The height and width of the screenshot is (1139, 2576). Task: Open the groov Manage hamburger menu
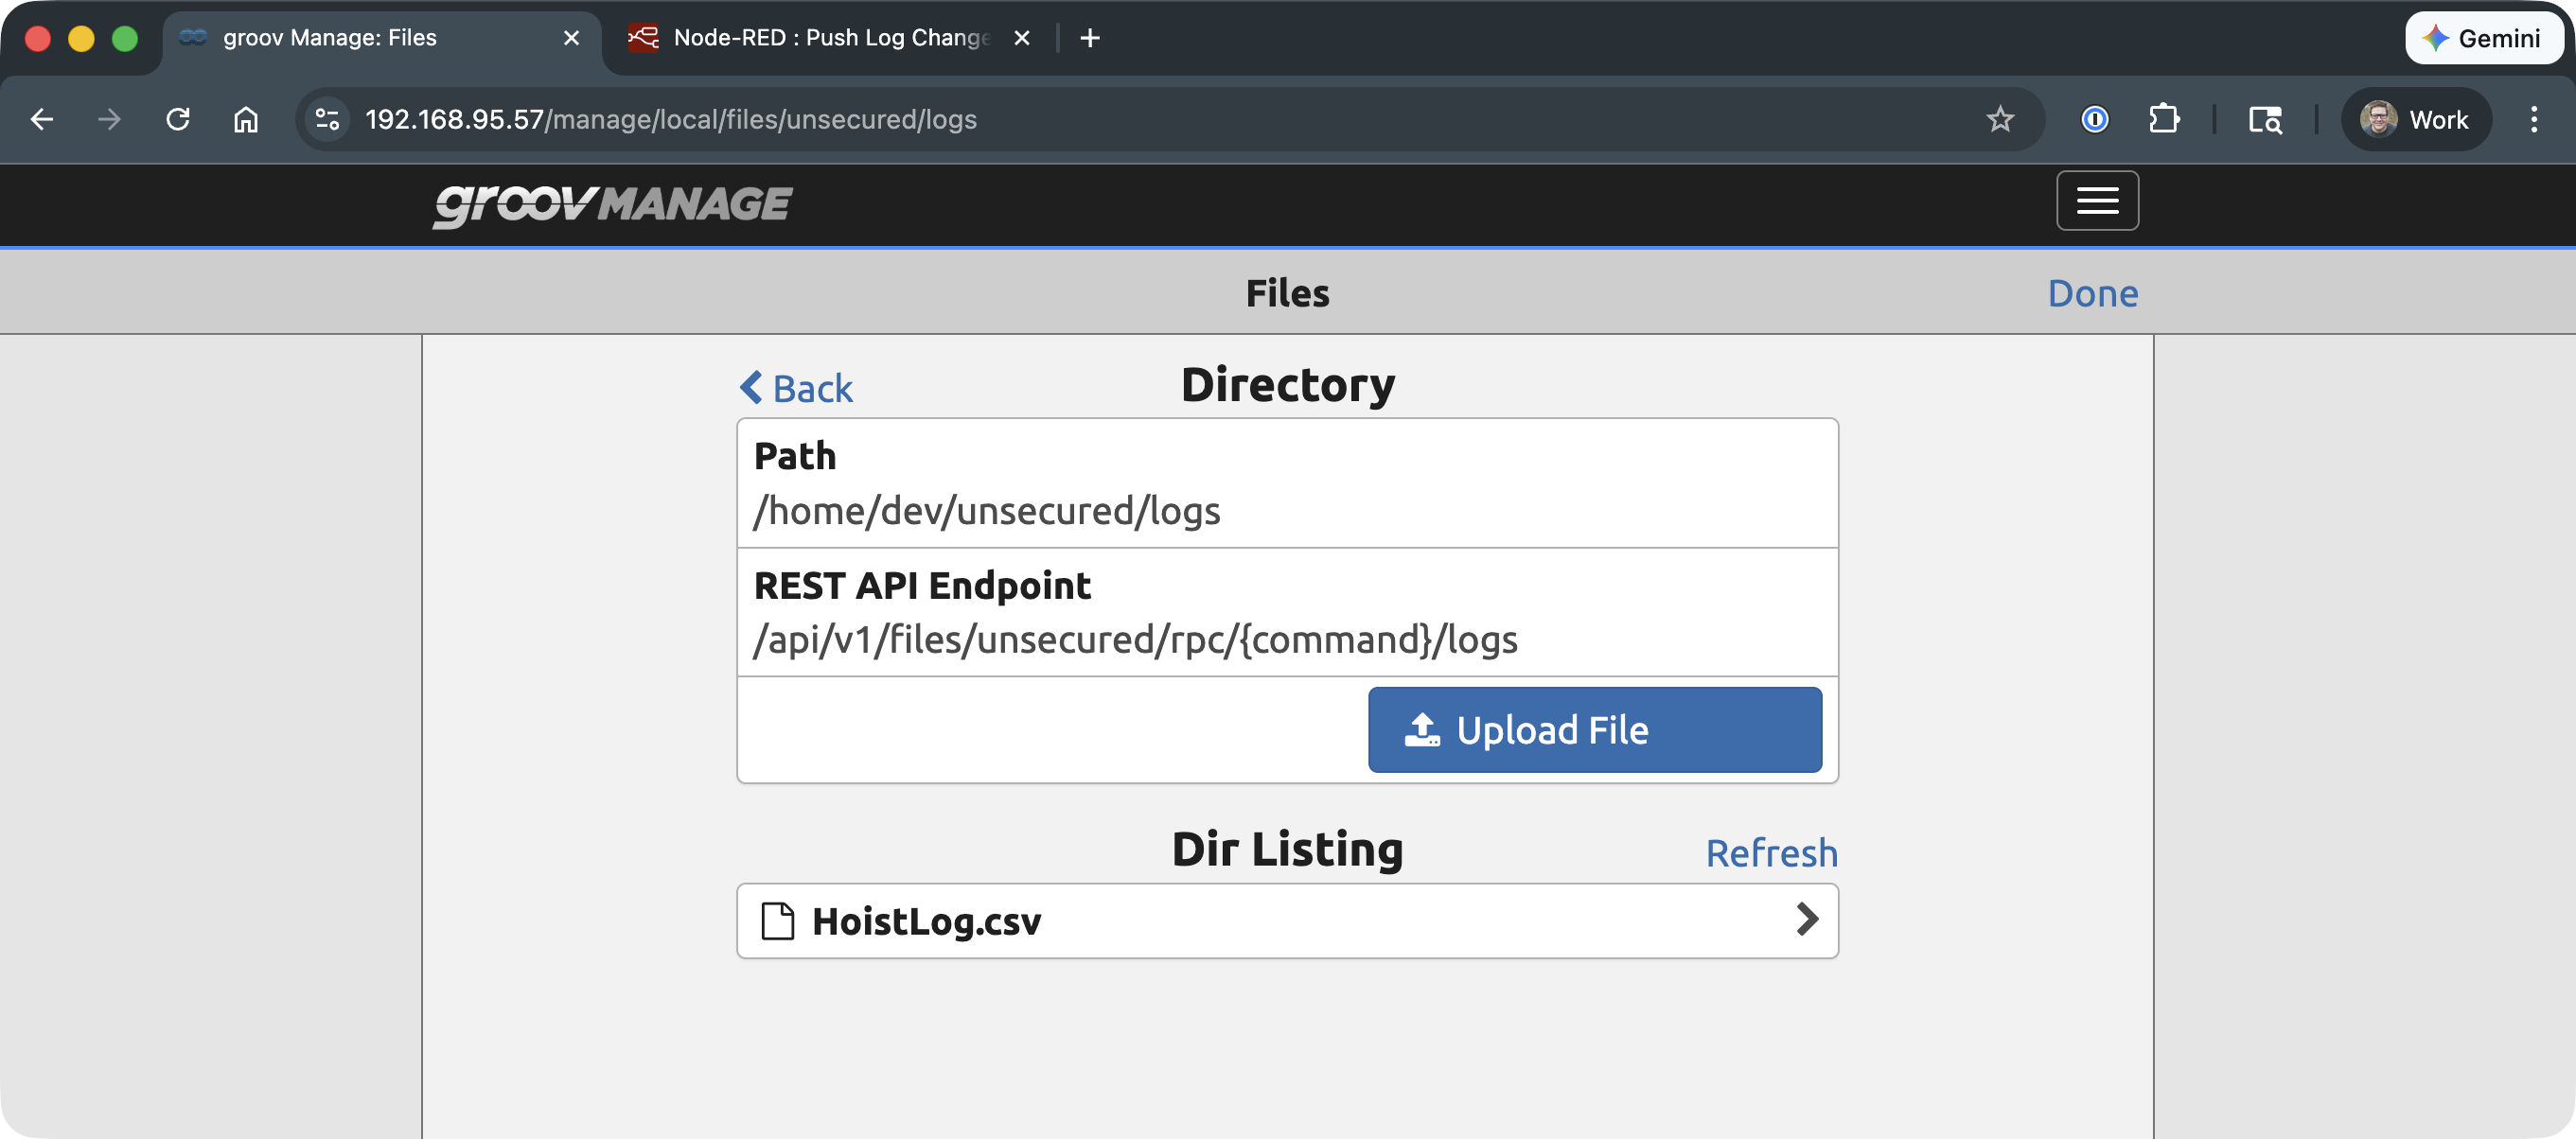pos(2097,200)
